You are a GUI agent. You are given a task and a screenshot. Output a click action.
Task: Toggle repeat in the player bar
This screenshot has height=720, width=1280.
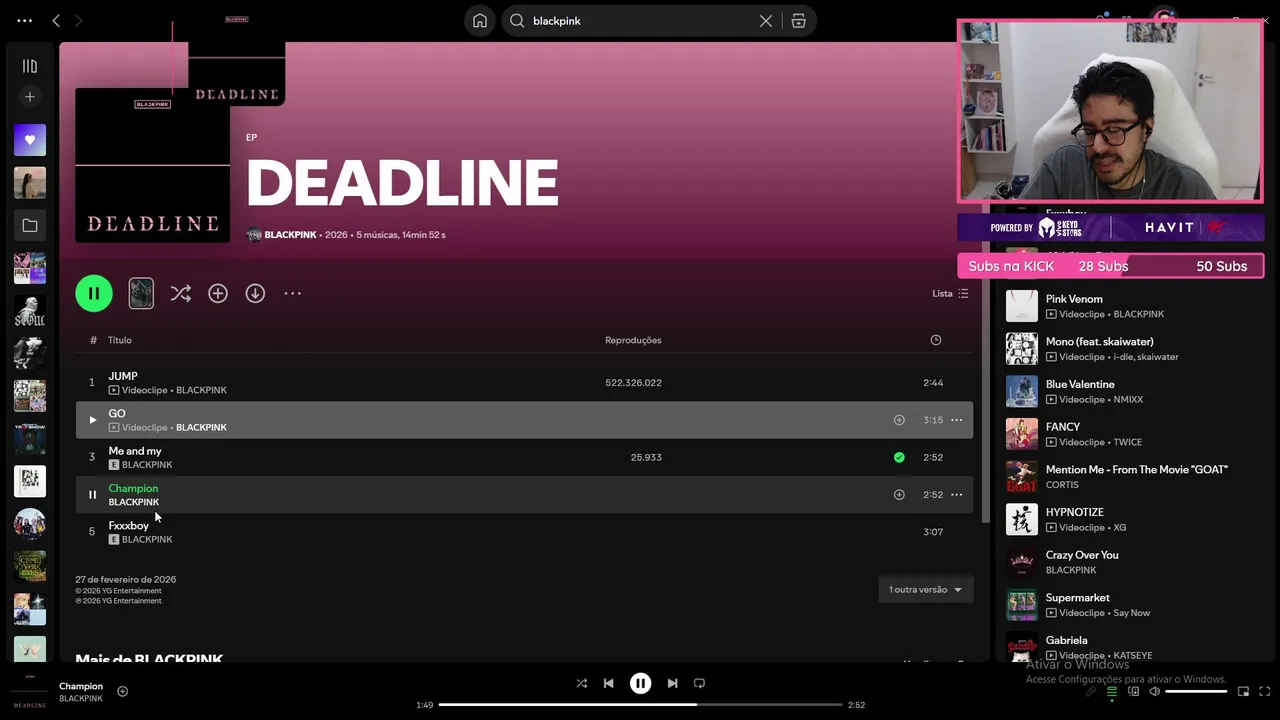coord(699,683)
